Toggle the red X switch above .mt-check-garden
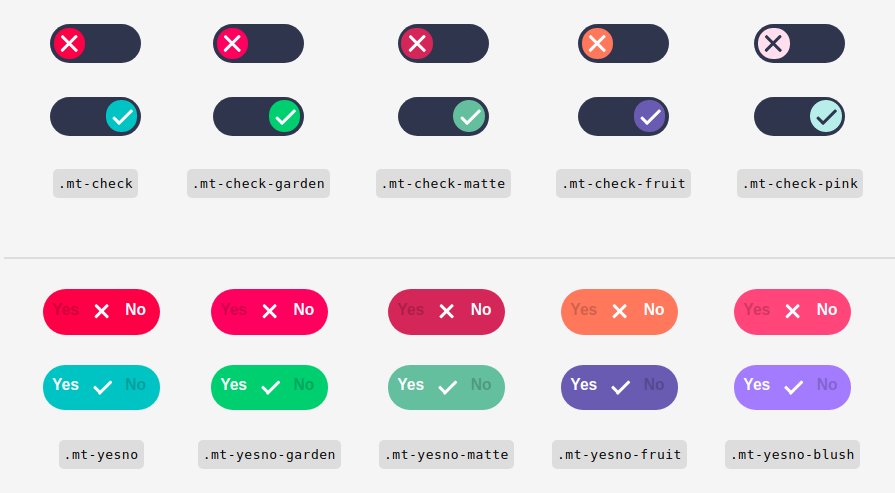The height and width of the screenshot is (493, 895). (x=259, y=43)
